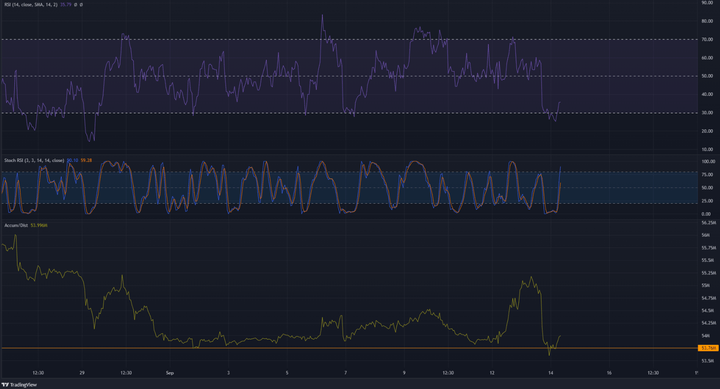
Task: Click the 30.00 RSI scale label
Action: click(707, 113)
